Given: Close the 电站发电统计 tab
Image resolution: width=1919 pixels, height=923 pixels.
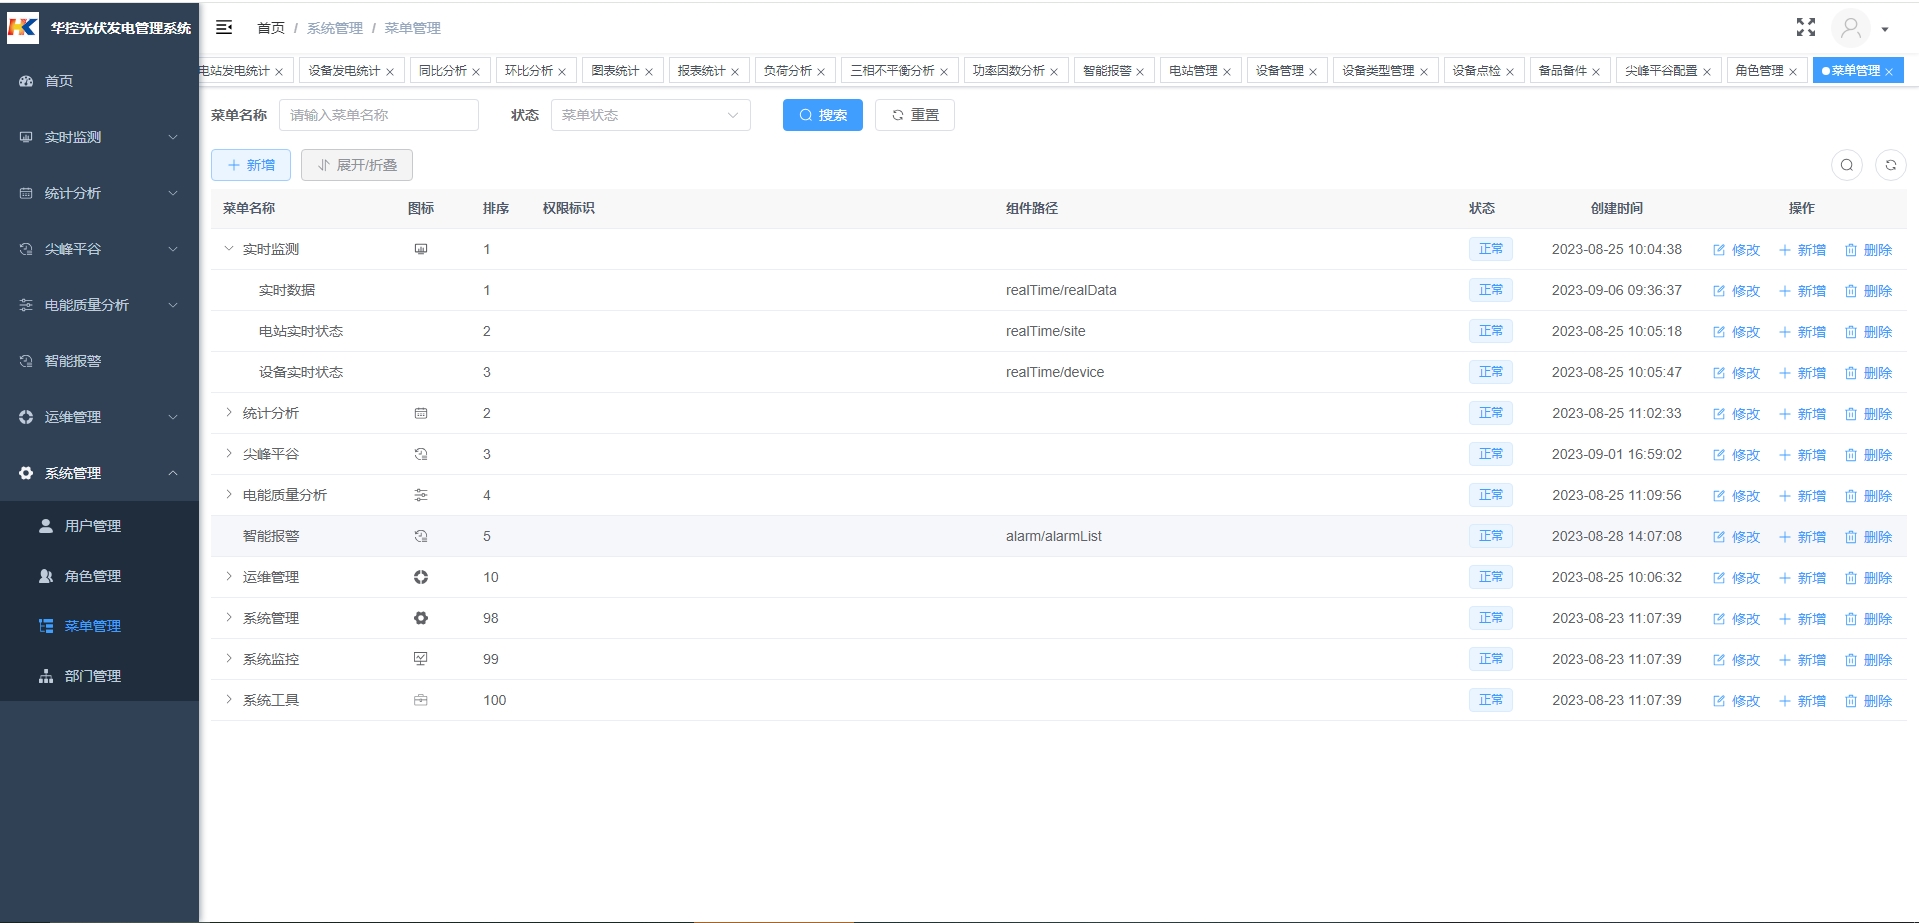Looking at the screenshot, I should click(279, 72).
